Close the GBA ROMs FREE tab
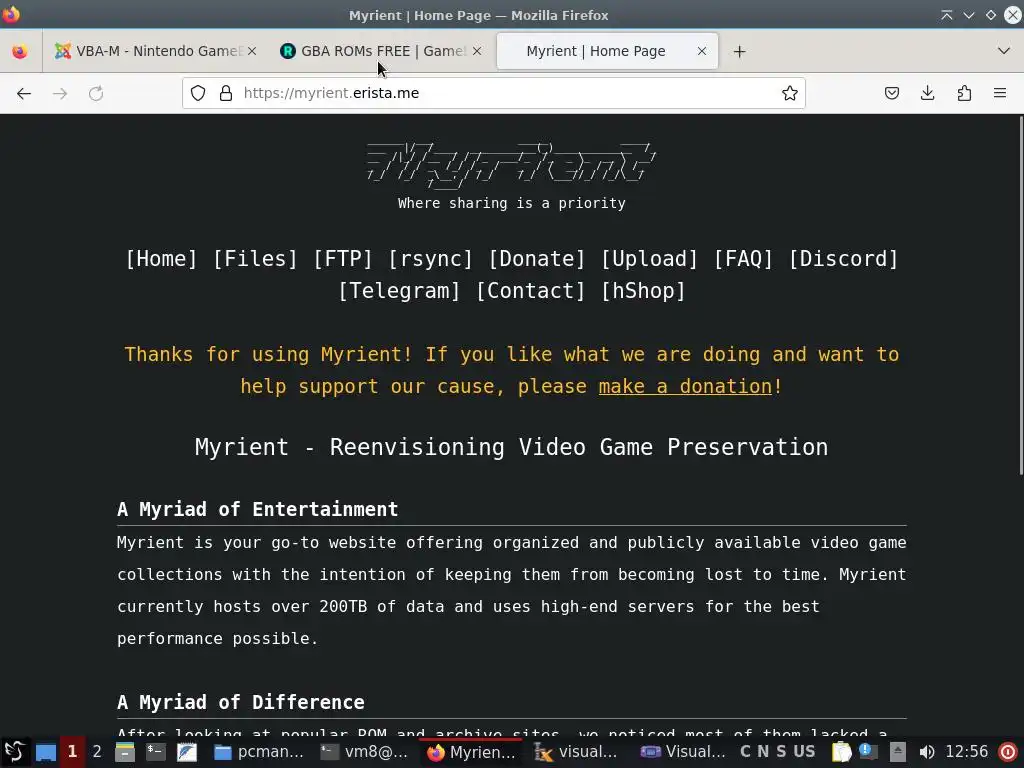This screenshot has height=768, width=1024. tap(477, 51)
